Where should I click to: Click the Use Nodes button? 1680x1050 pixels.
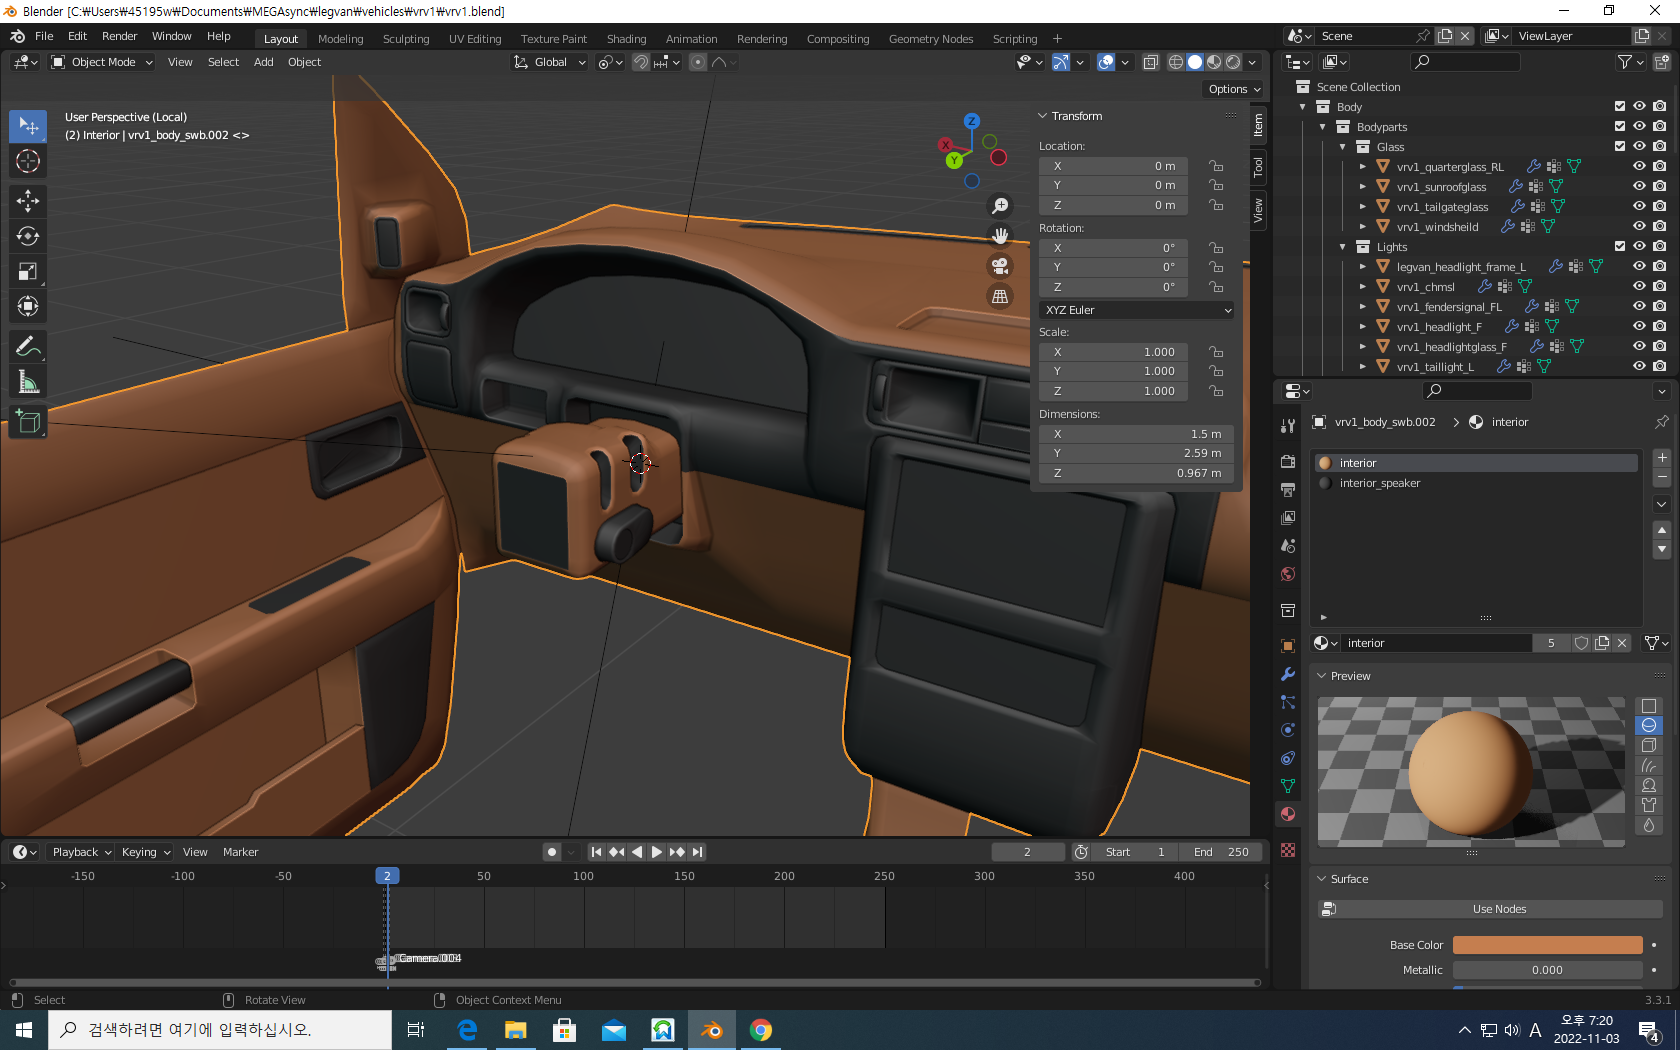[1498, 909]
